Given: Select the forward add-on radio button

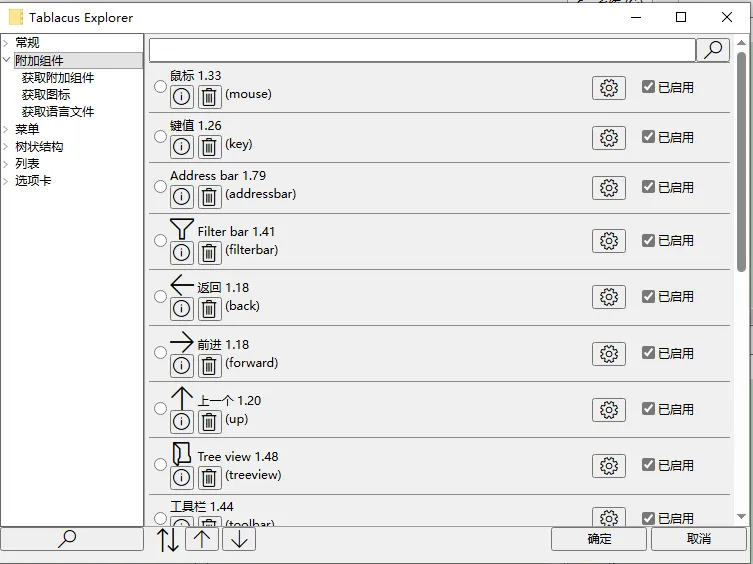Looking at the screenshot, I should tap(160, 353).
